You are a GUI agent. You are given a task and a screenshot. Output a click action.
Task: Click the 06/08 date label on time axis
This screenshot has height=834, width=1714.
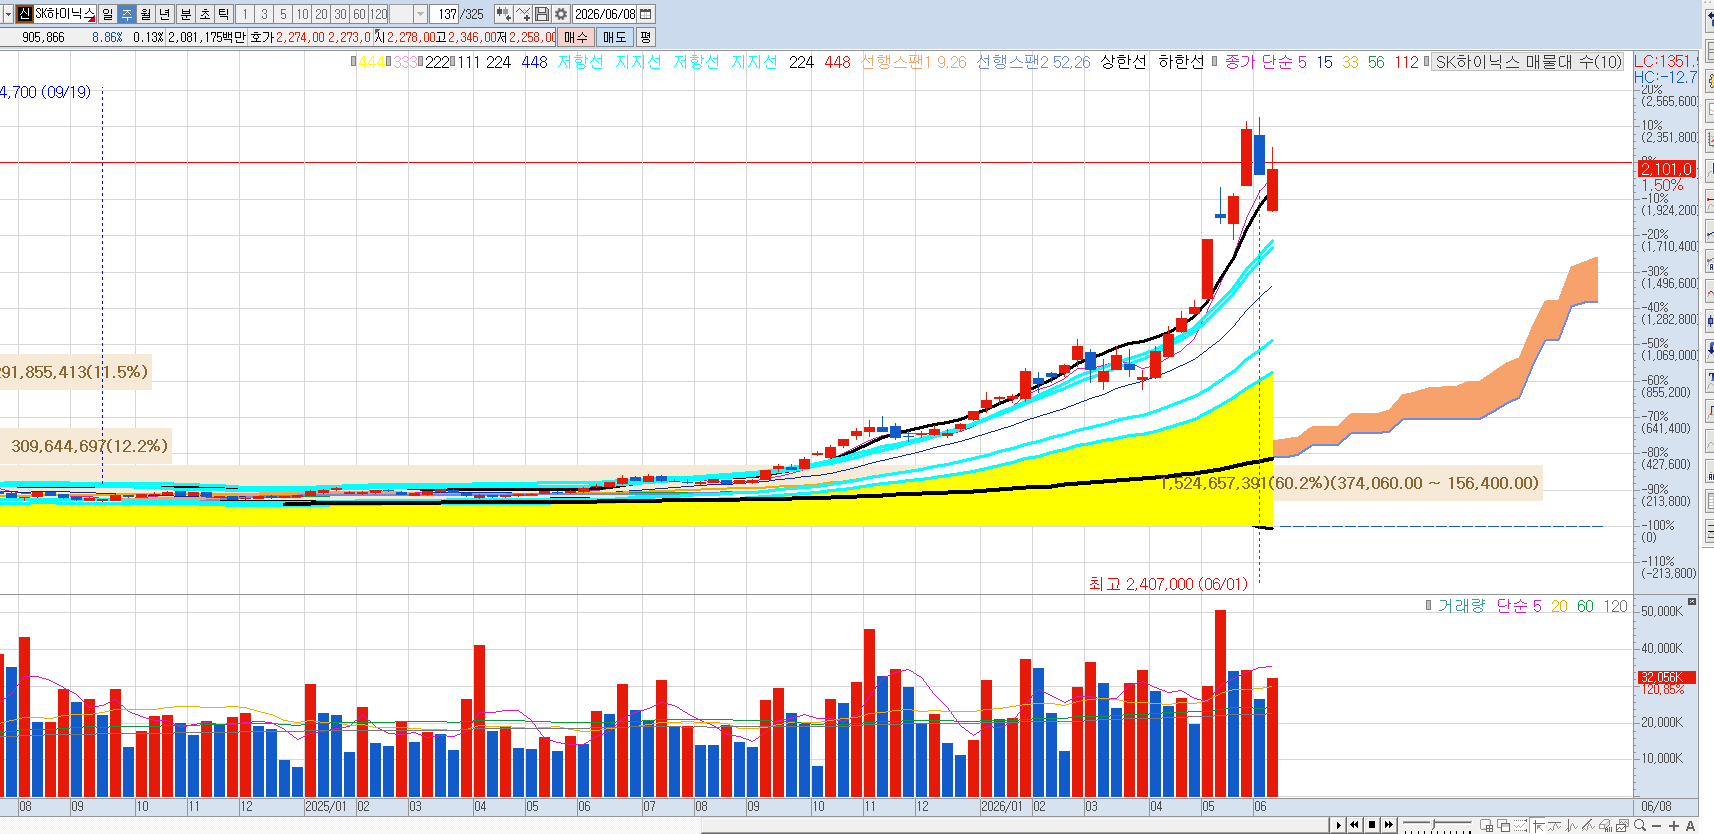[1656, 806]
